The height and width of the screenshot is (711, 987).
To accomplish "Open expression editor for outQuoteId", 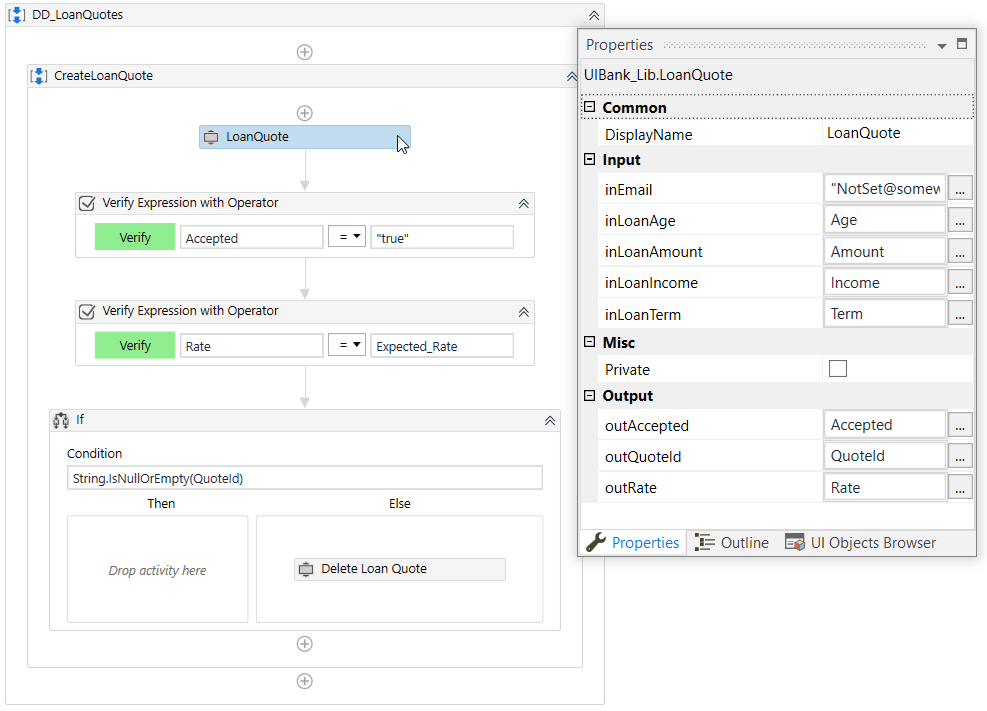I will point(960,456).
